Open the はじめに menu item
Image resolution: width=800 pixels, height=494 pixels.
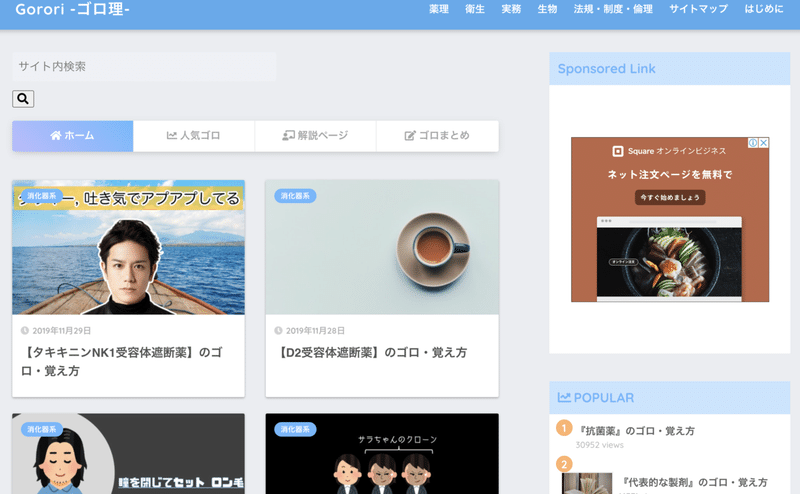764,9
